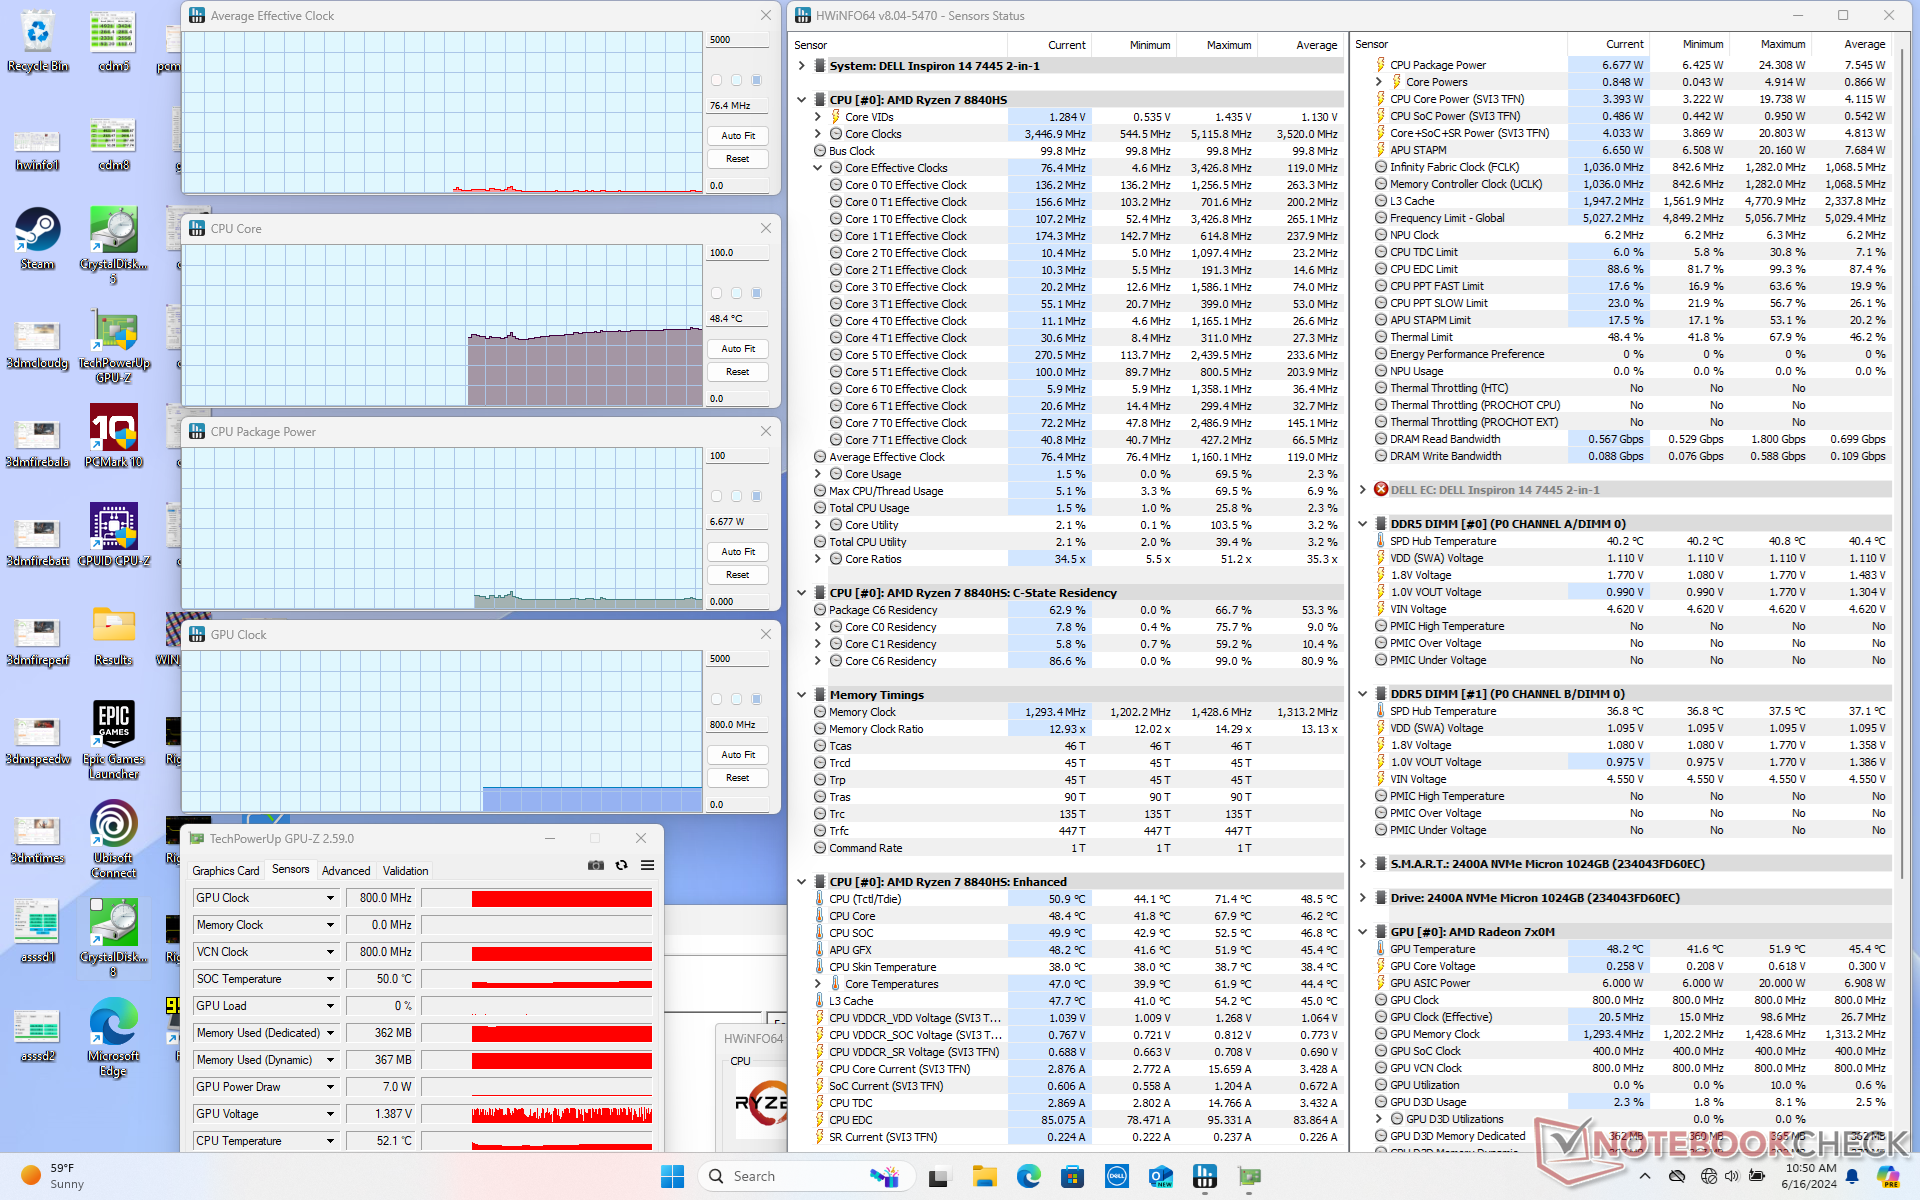Open the GPU-Z hamburger menu
This screenshot has width=1920, height=1200.
coord(647,865)
